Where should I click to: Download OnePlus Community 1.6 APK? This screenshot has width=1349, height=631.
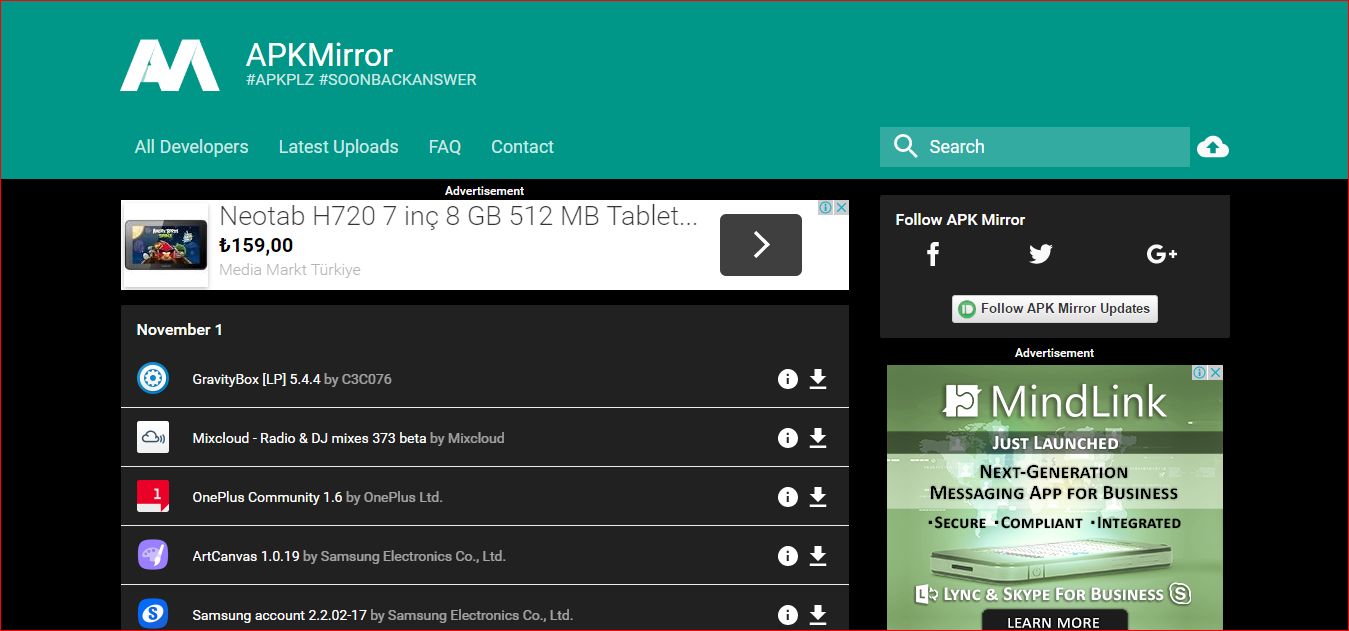(x=818, y=497)
